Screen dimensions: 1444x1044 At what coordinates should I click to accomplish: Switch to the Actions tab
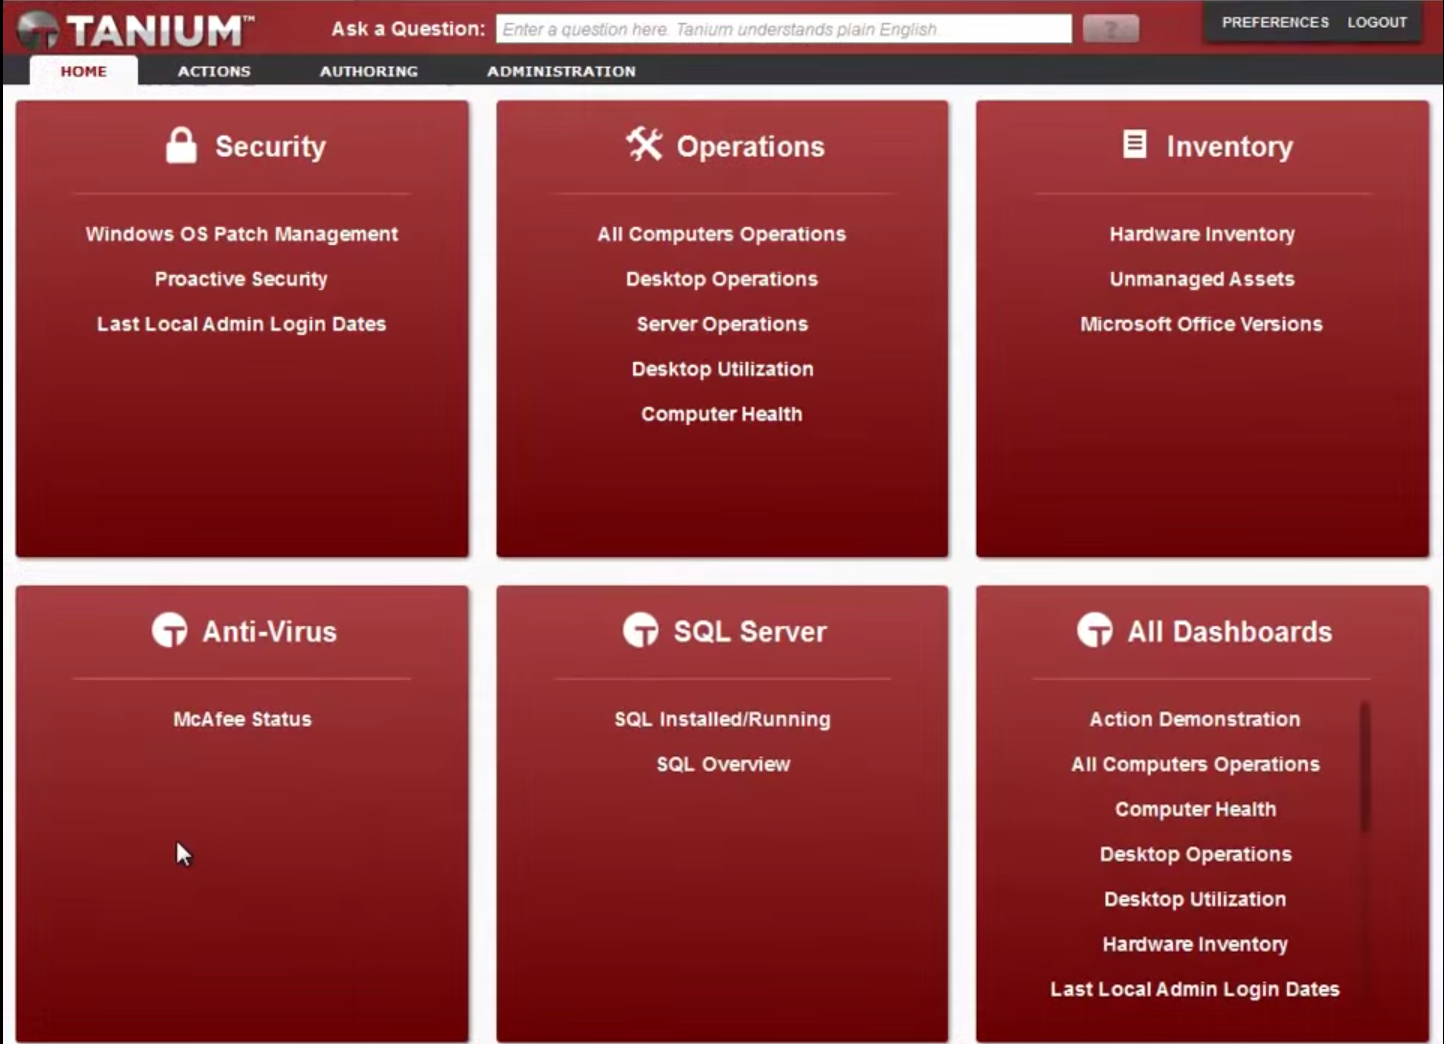click(214, 71)
